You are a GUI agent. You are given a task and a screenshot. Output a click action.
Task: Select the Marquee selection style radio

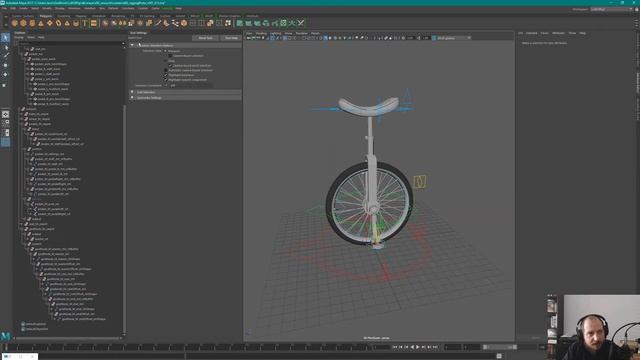point(166,51)
